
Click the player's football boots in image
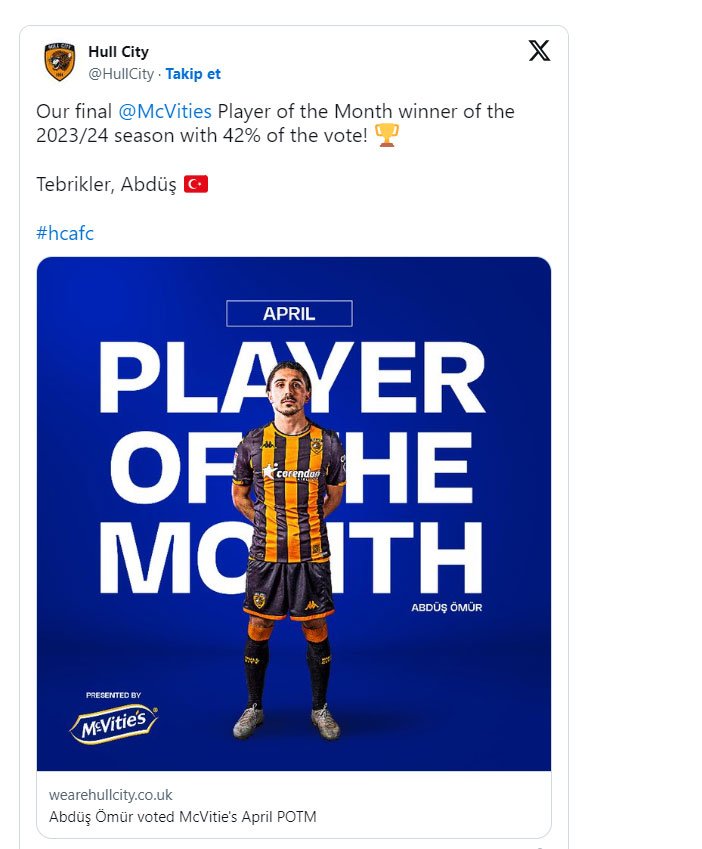286,720
